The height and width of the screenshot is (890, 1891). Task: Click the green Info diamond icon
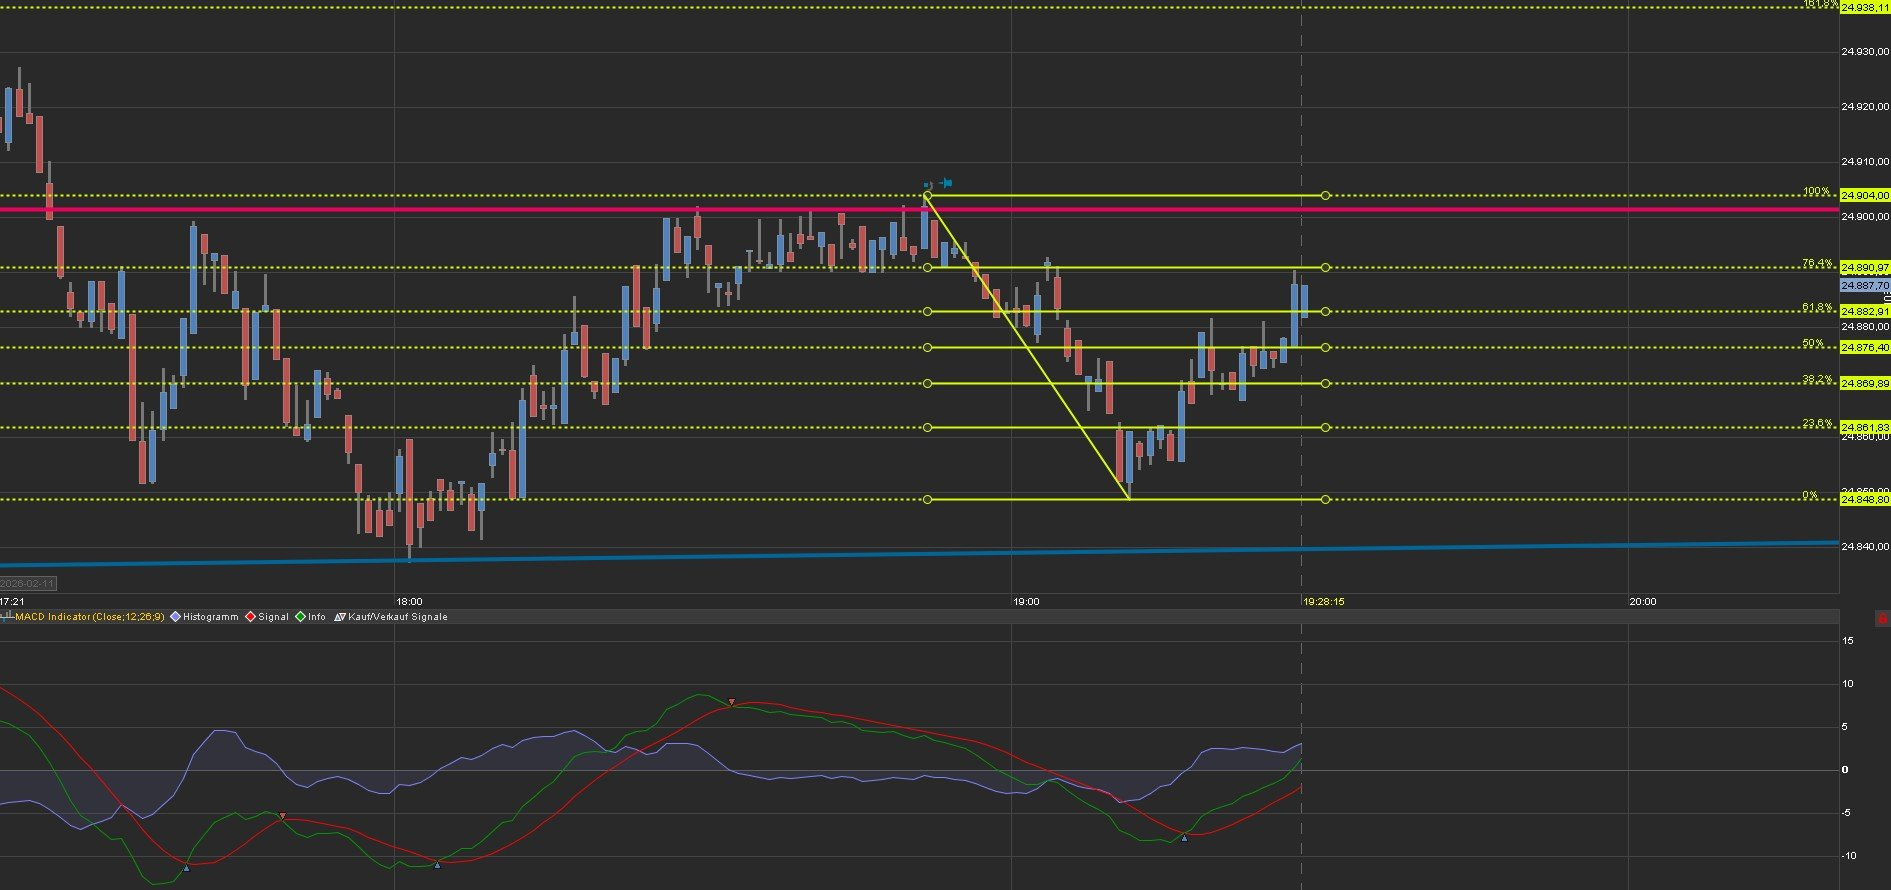[x=300, y=617]
